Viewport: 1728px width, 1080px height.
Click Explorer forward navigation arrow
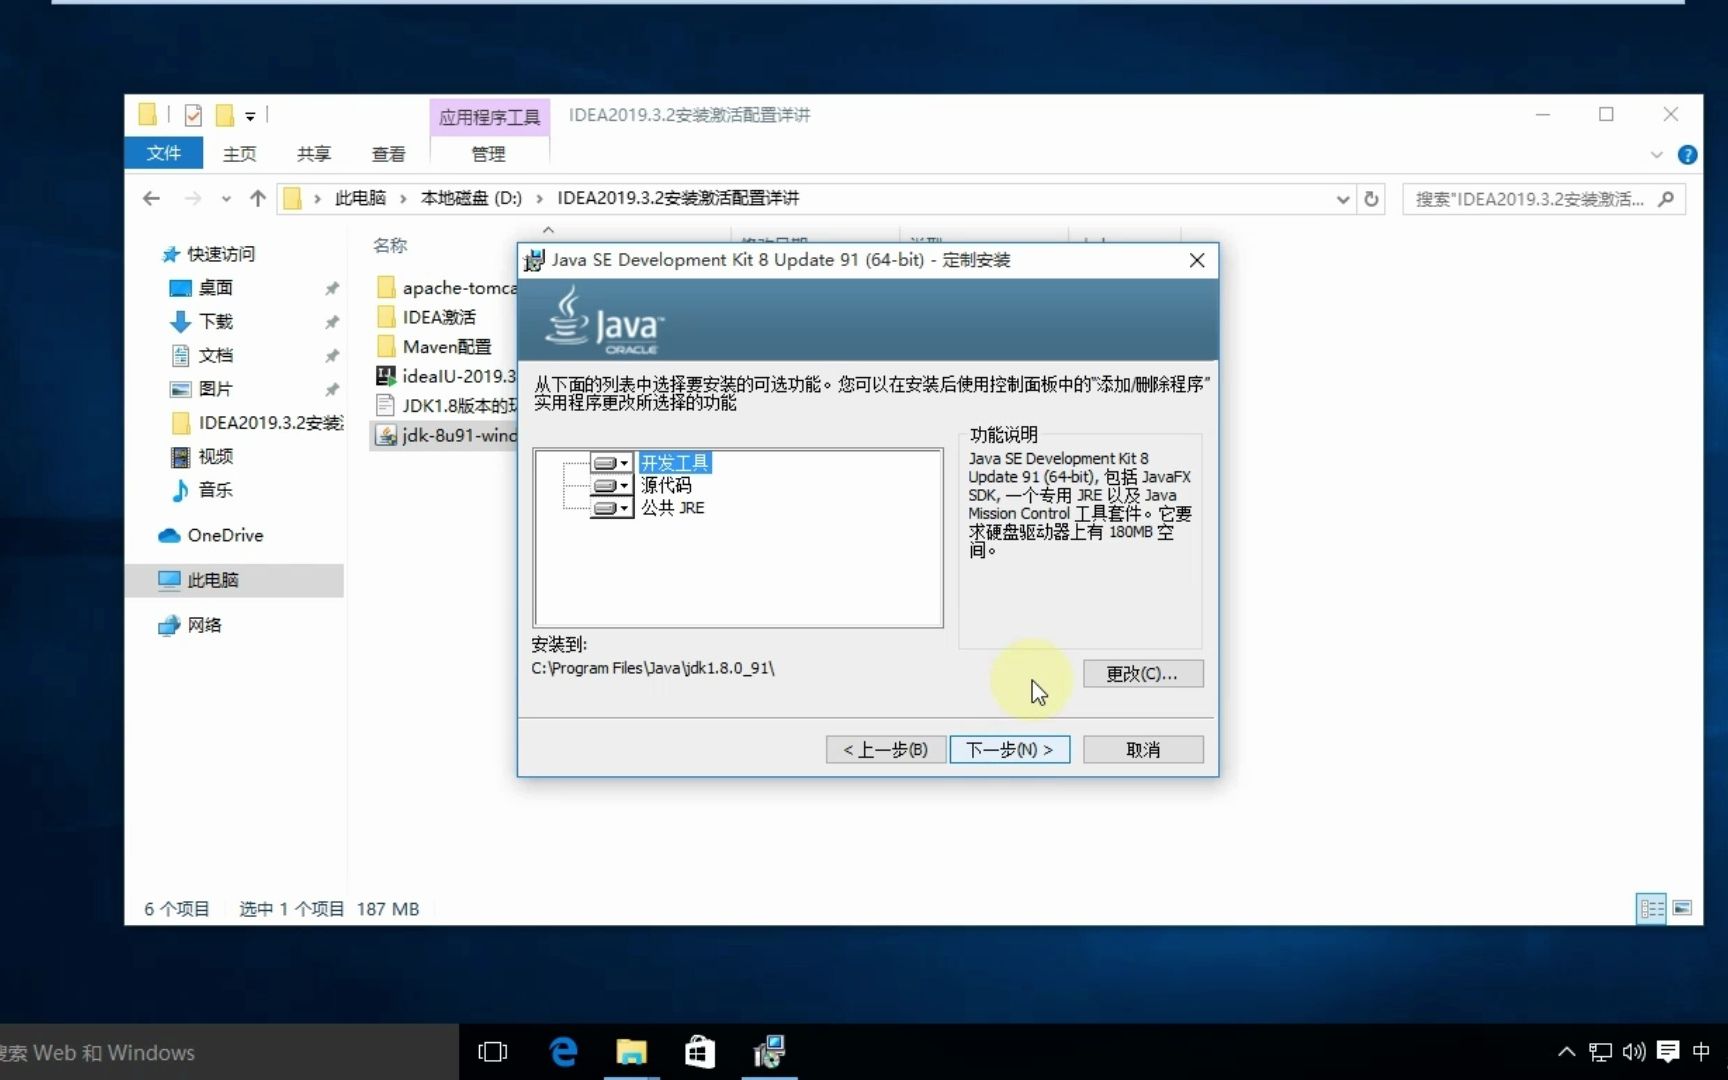coord(192,198)
